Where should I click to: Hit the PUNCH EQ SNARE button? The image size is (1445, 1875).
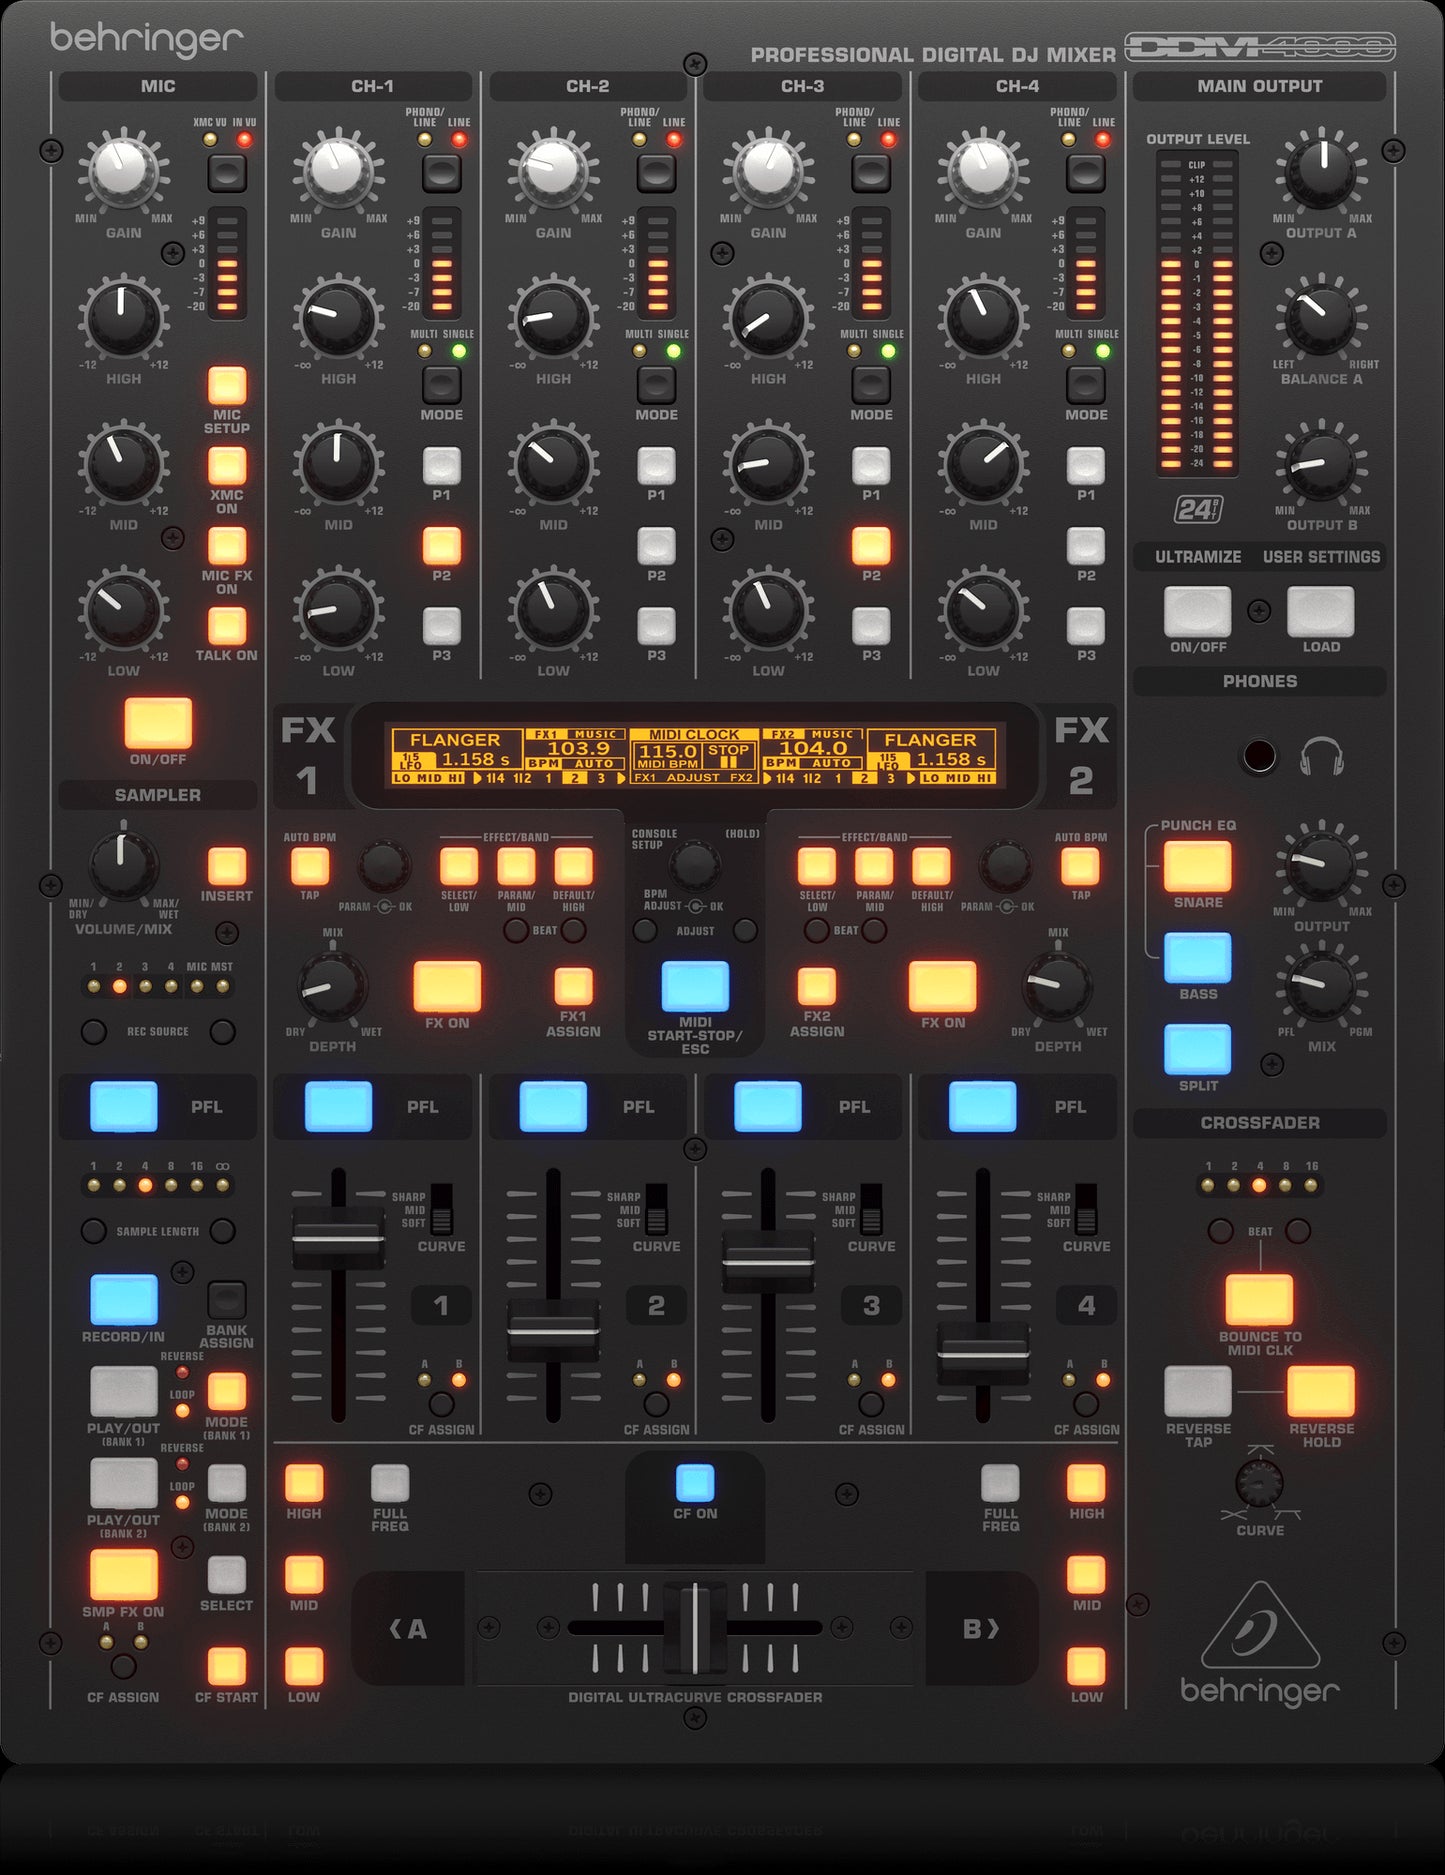coord(1197,866)
